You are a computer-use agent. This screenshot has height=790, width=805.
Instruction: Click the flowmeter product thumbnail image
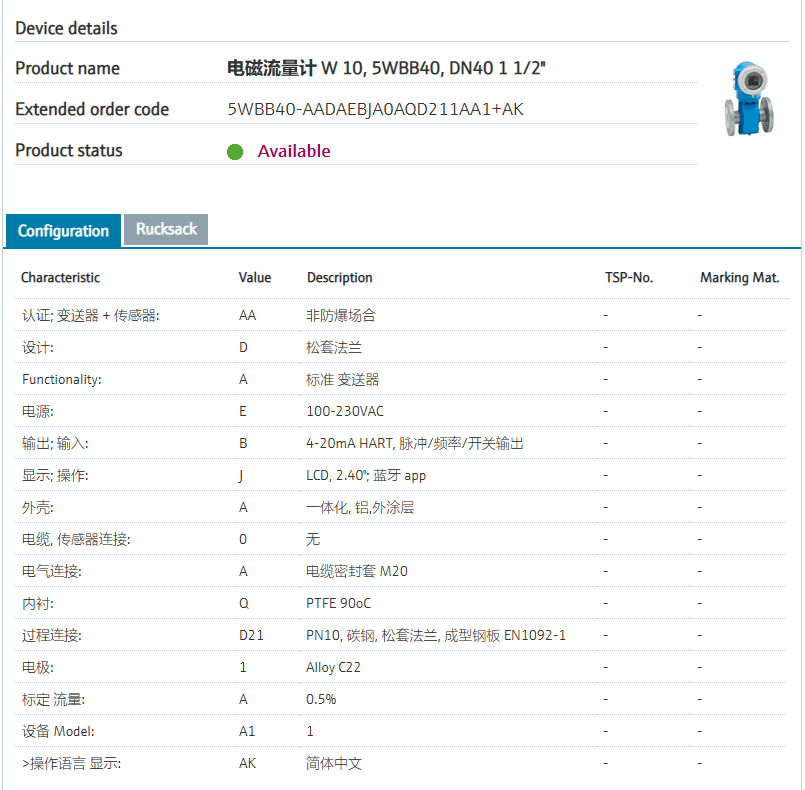(748, 99)
